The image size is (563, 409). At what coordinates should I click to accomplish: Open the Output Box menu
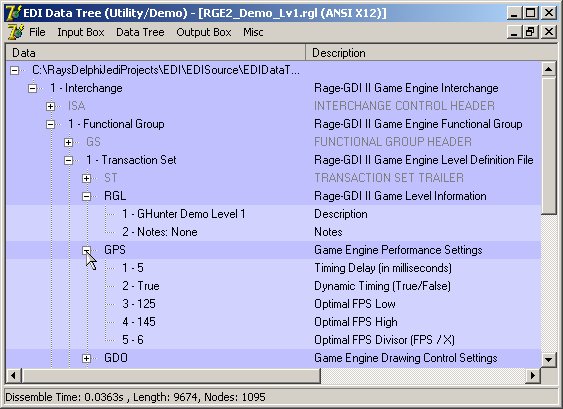point(204,32)
